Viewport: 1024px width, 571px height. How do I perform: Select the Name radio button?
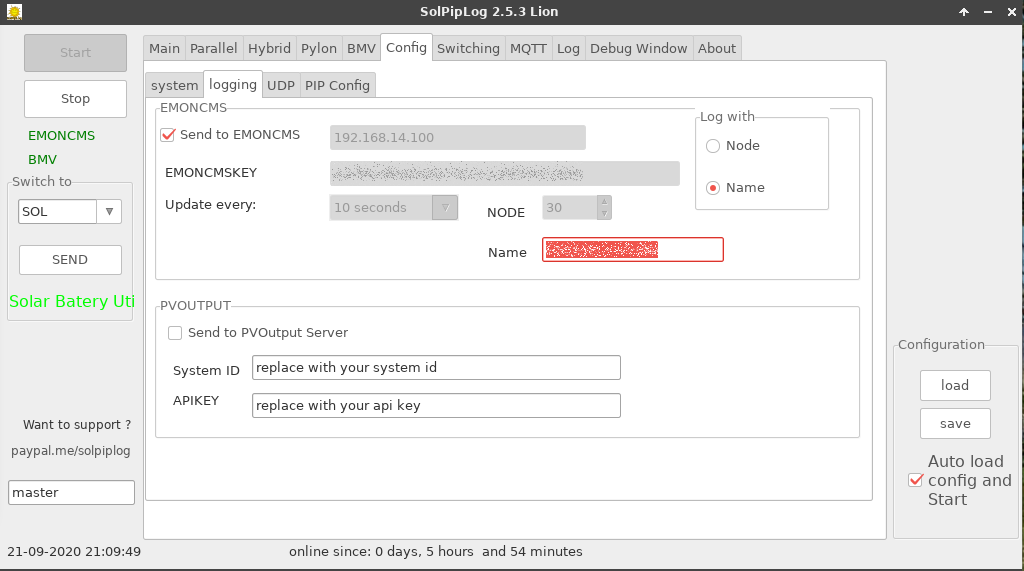pos(713,188)
